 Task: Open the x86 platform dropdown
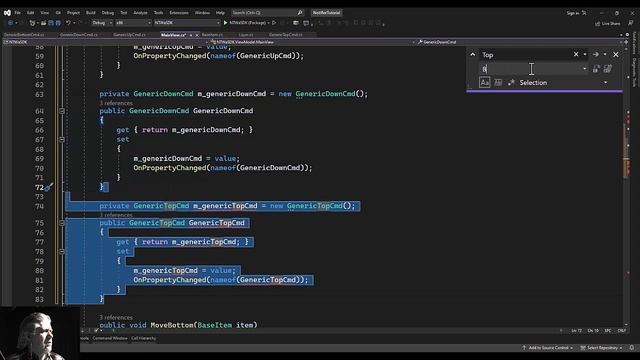tap(133, 23)
